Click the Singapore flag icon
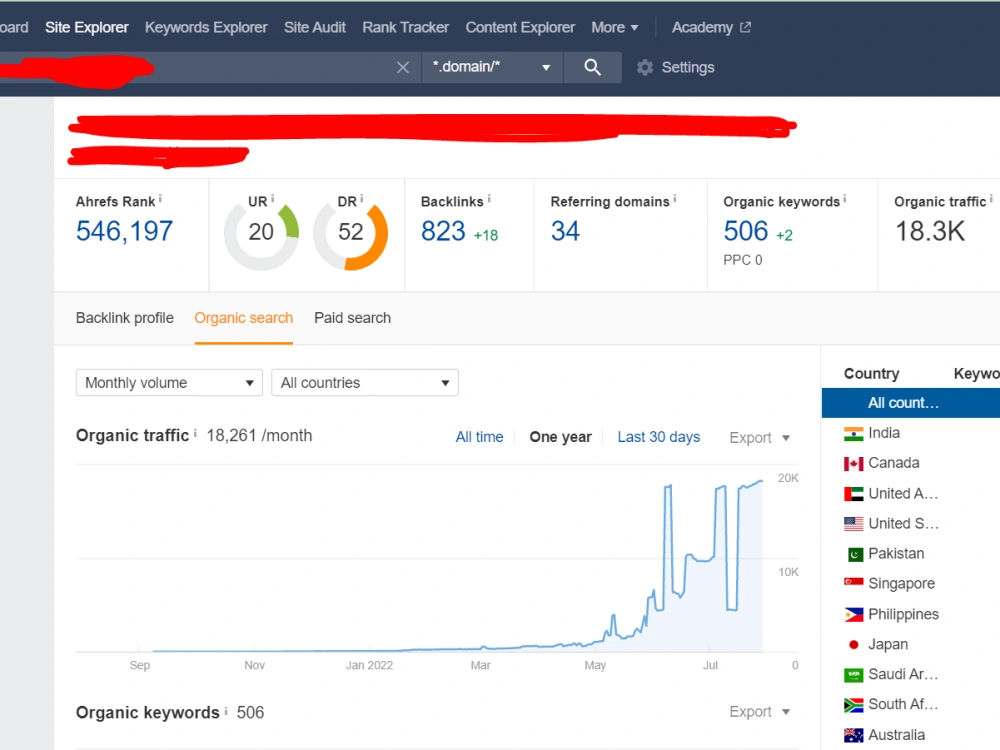The width and height of the screenshot is (1000, 750). click(853, 582)
